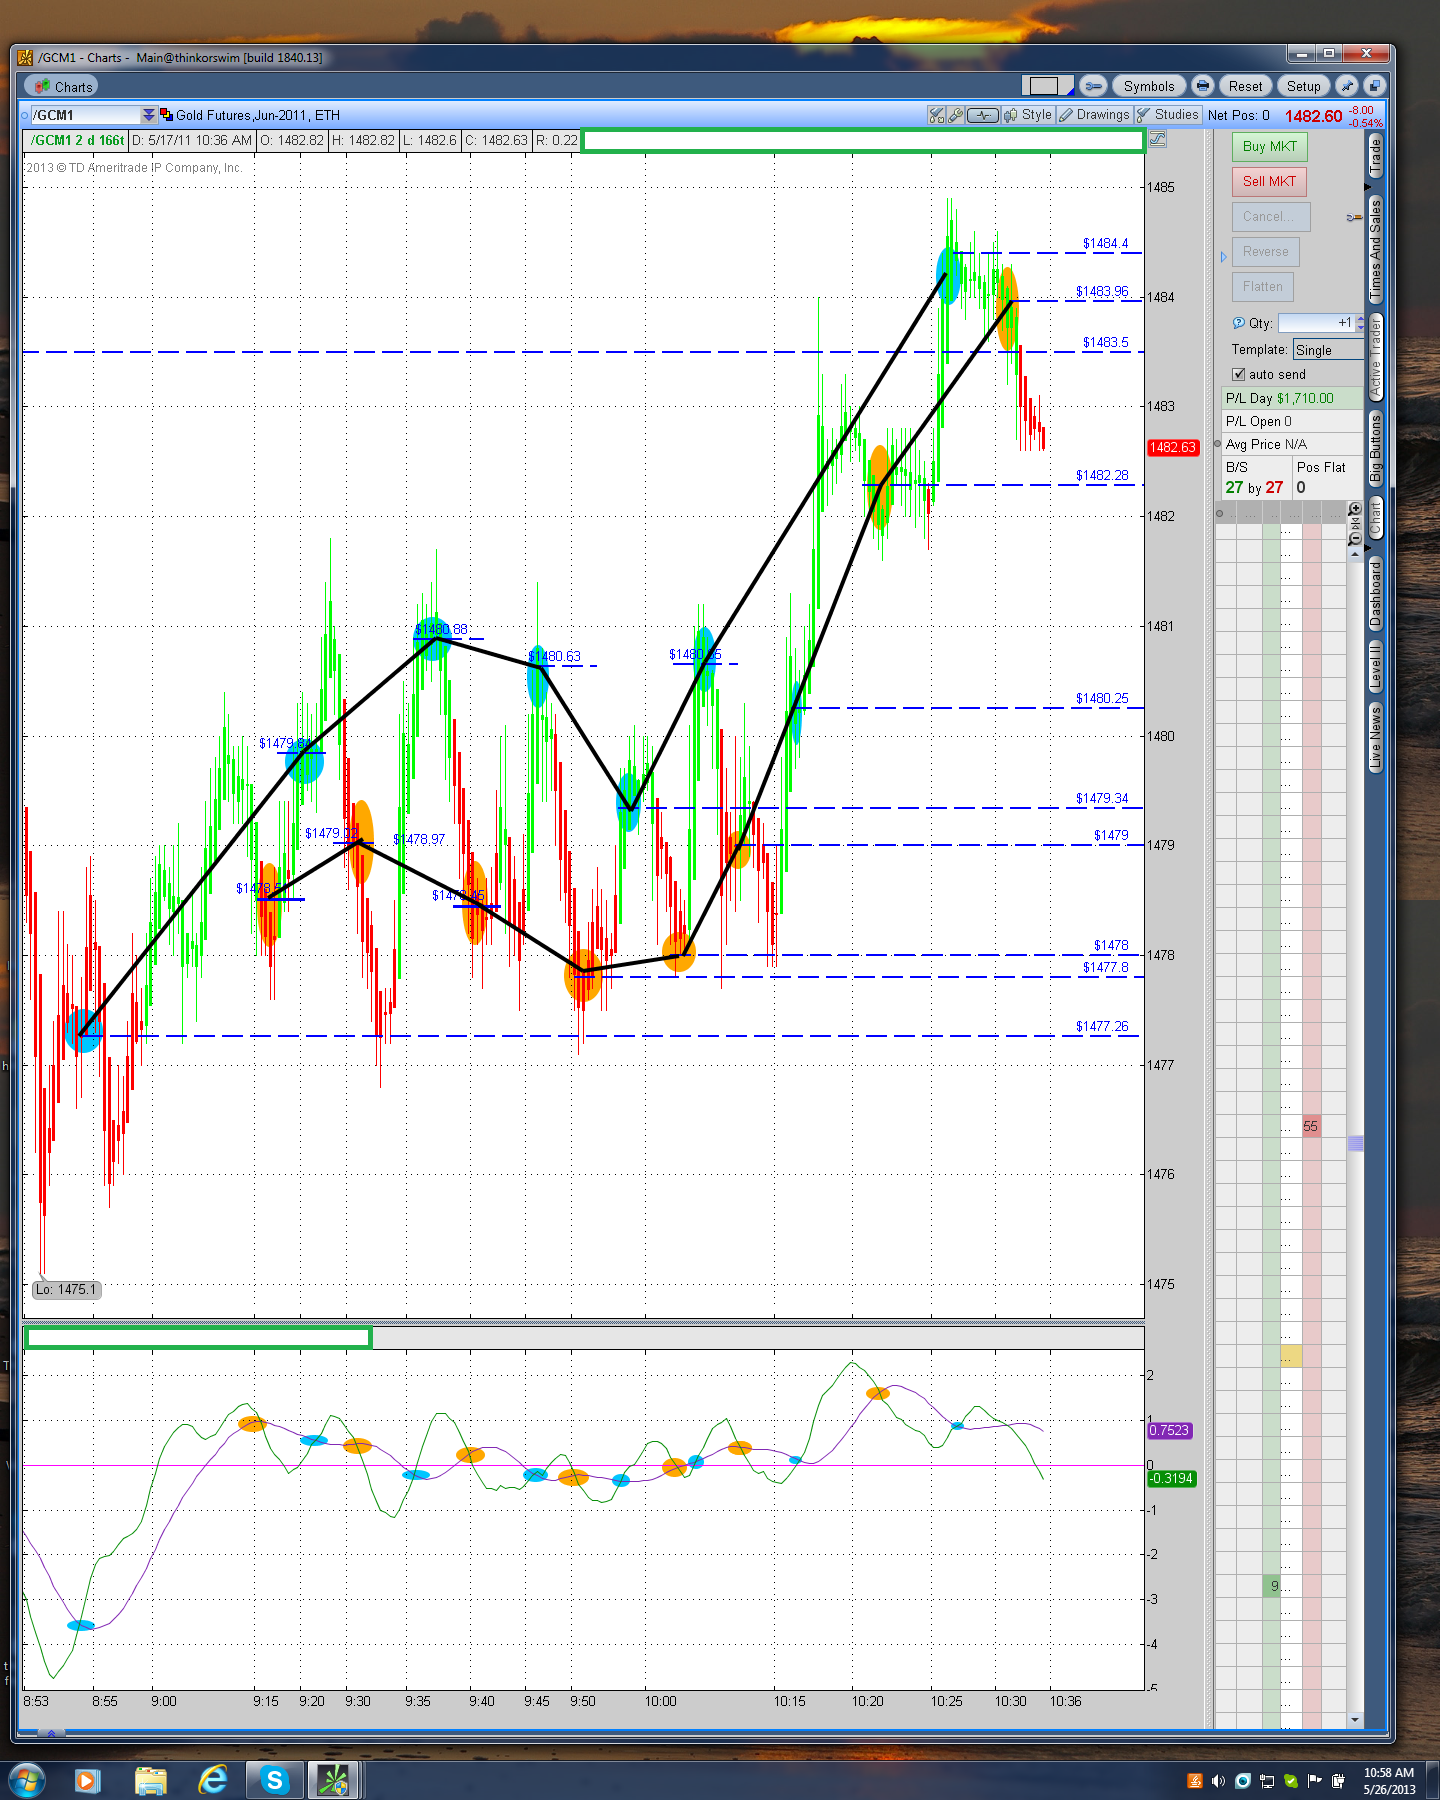The width and height of the screenshot is (1440, 1800).
Task: Click the 55 cell in the price ladder
Action: point(1311,1126)
